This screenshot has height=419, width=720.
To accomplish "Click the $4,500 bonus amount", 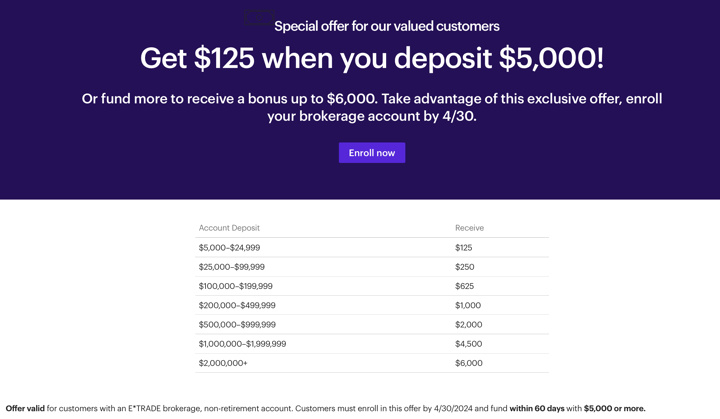I will click(x=468, y=344).
